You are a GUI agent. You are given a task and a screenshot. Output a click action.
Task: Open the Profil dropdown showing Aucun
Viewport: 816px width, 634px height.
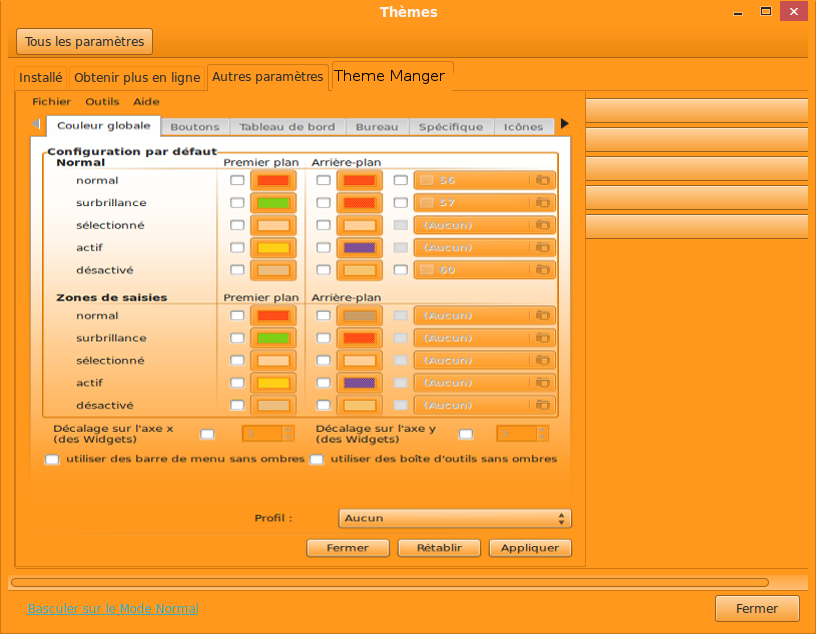(x=455, y=518)
